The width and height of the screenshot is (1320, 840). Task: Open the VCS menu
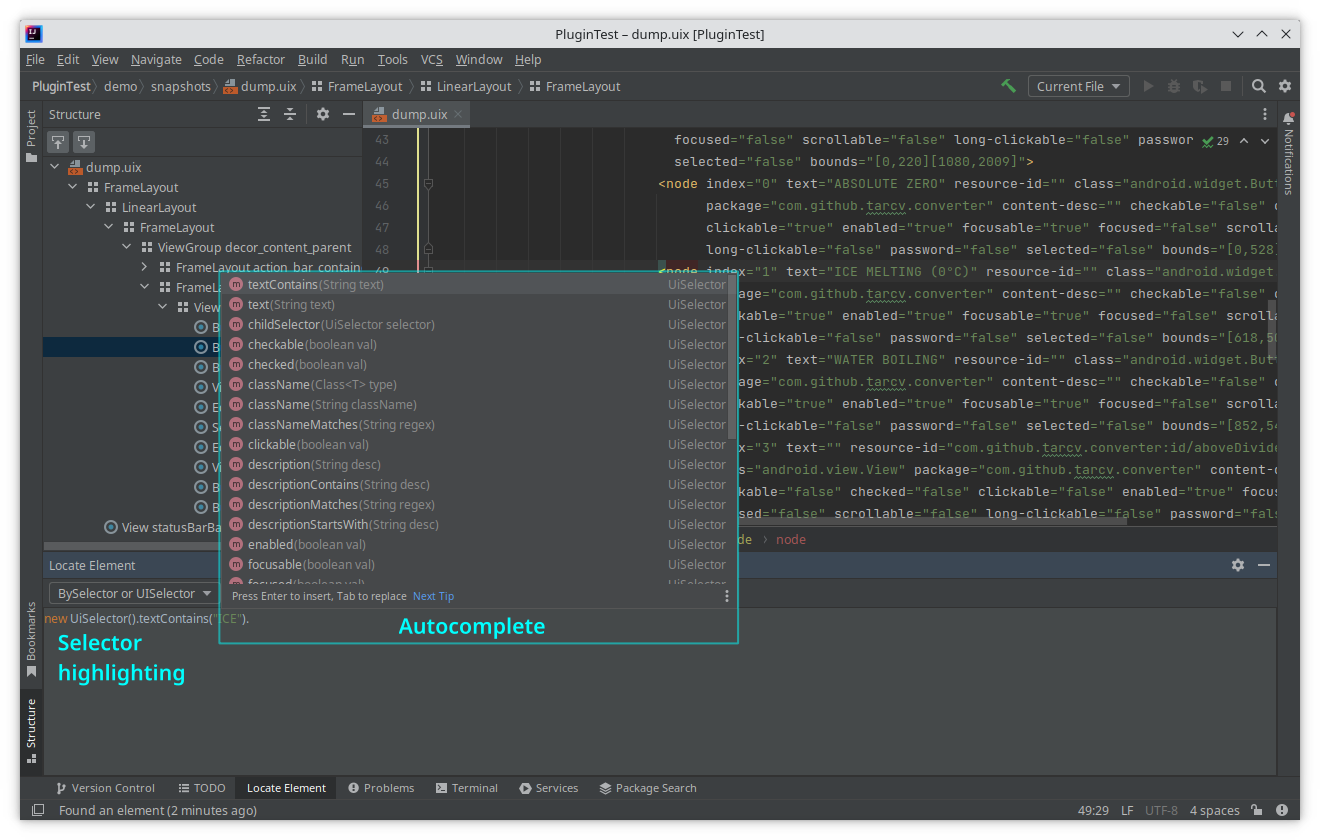point(431,59)
